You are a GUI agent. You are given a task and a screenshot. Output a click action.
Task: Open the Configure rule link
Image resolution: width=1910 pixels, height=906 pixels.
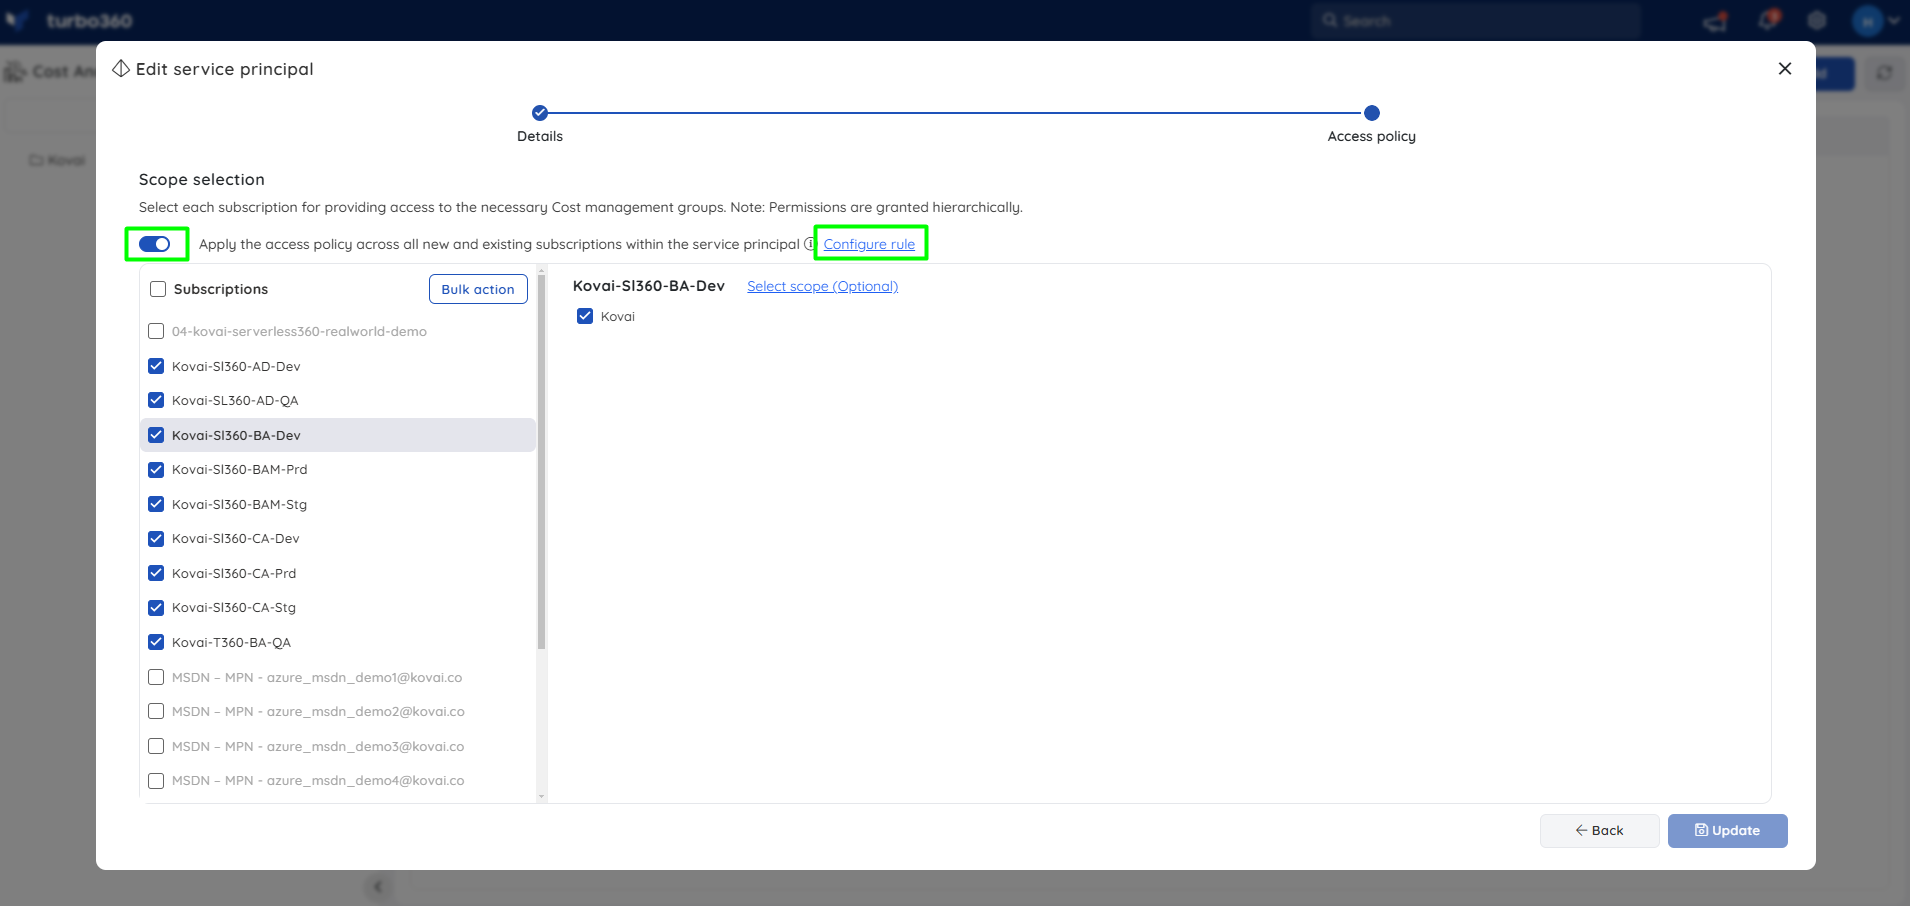click(869, 244)
